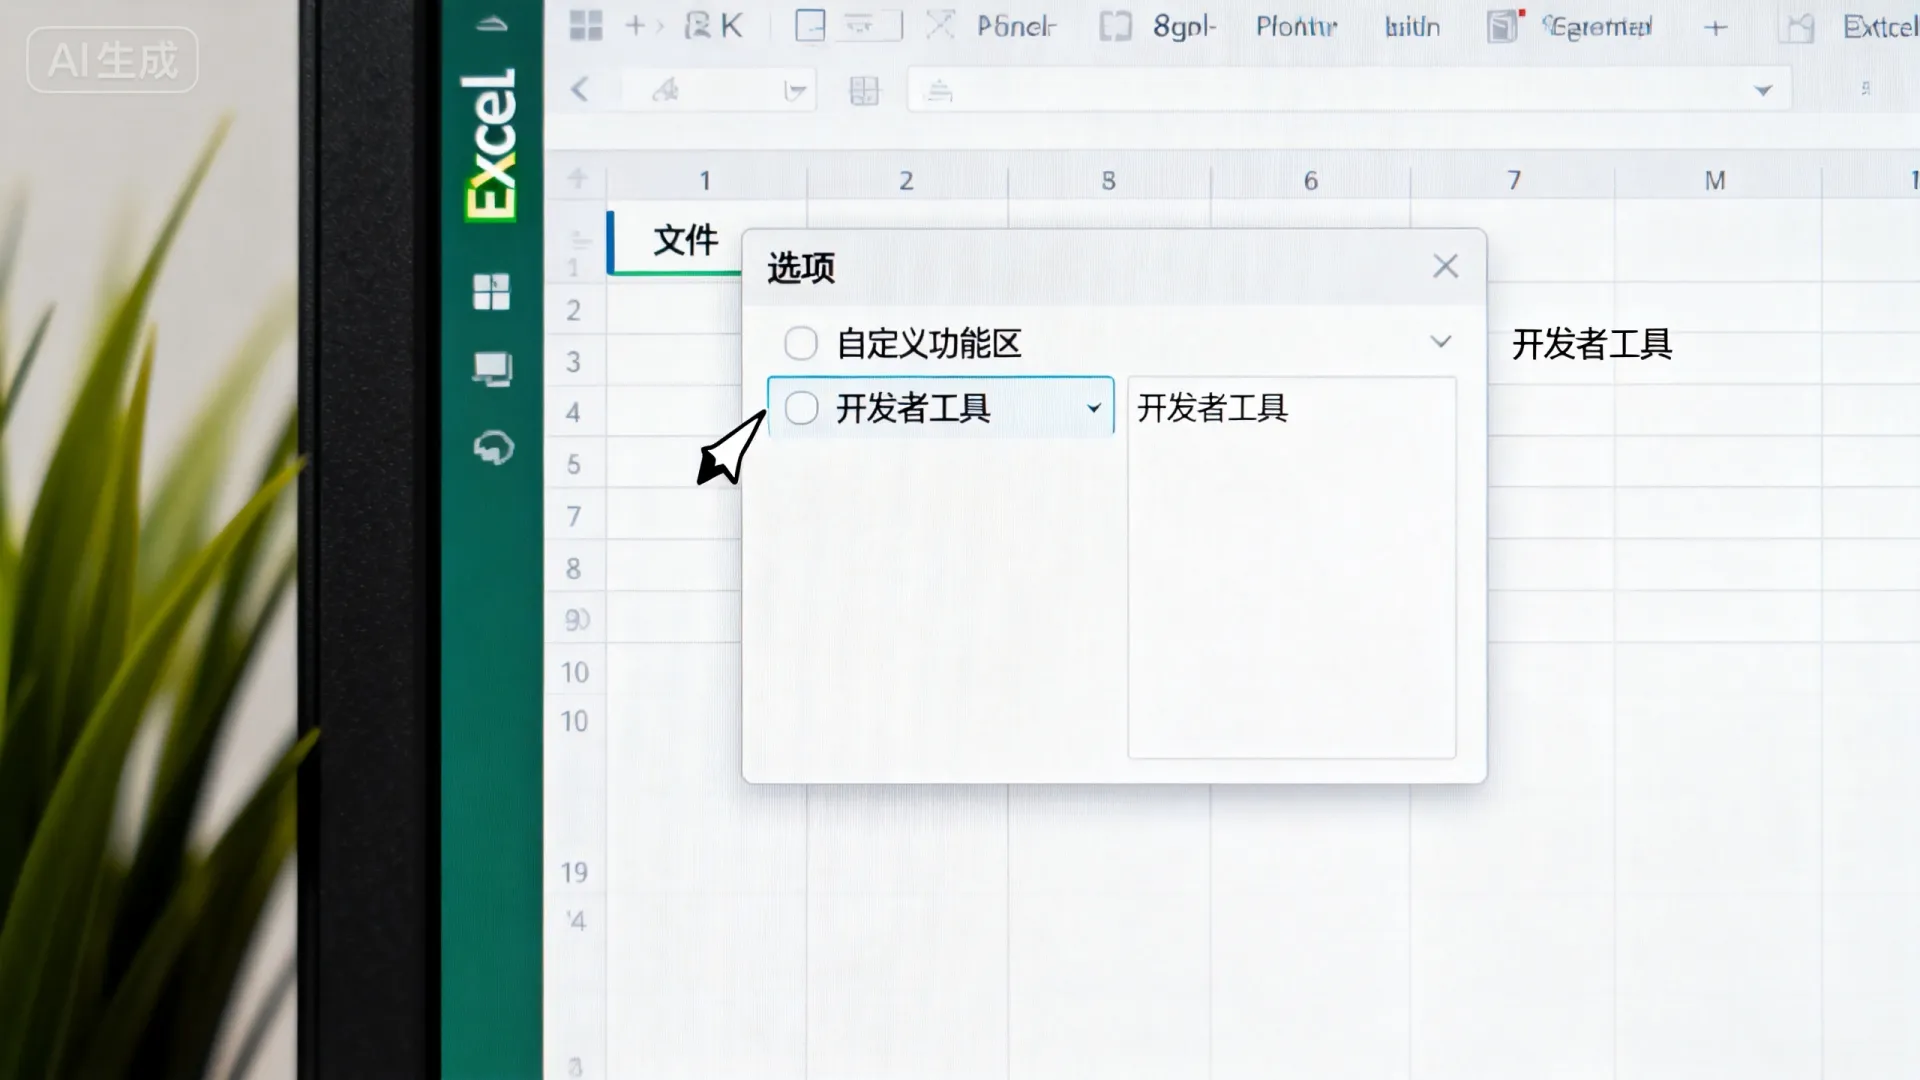
Task: Select row header 5
Action: pos(573,464)
